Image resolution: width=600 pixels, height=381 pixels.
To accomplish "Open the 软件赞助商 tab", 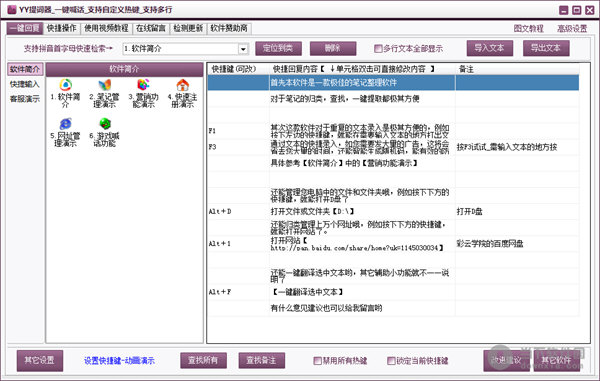I will [x=229, y=29].
